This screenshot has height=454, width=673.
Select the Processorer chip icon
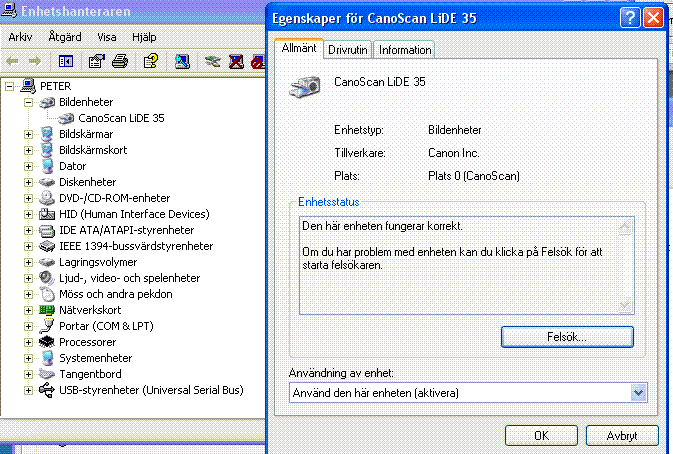coord(47,342)
